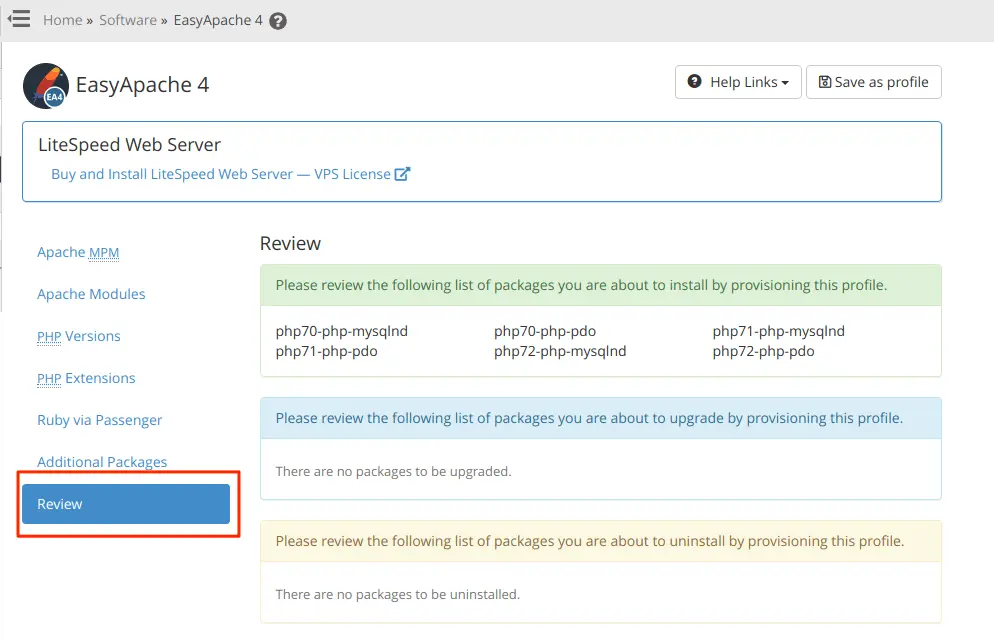Screen dimensions: 994x641
Task: Open the Additional Packages section
Action: click(102, 462)
